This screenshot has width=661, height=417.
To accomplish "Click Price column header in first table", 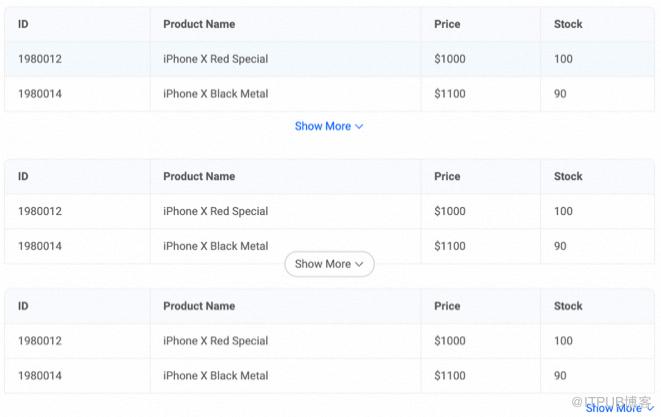I will 447,24.
